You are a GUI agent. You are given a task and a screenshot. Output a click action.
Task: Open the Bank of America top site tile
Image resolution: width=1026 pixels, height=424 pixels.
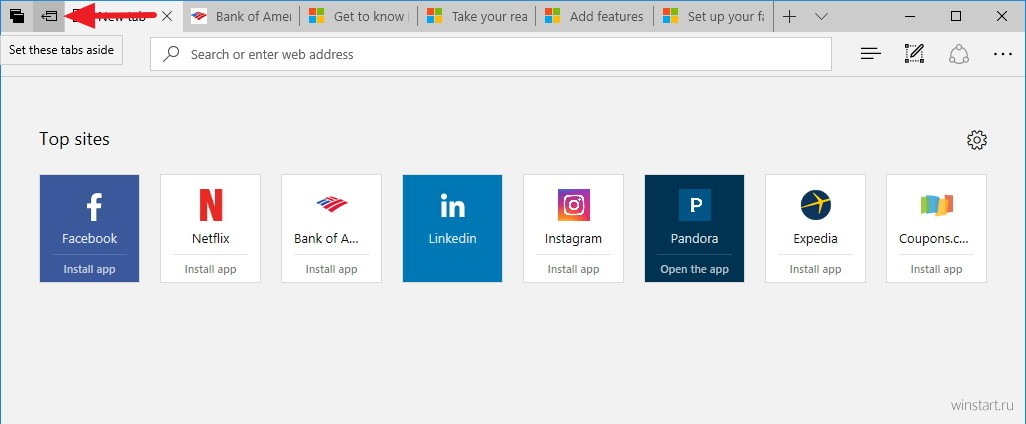332,228
